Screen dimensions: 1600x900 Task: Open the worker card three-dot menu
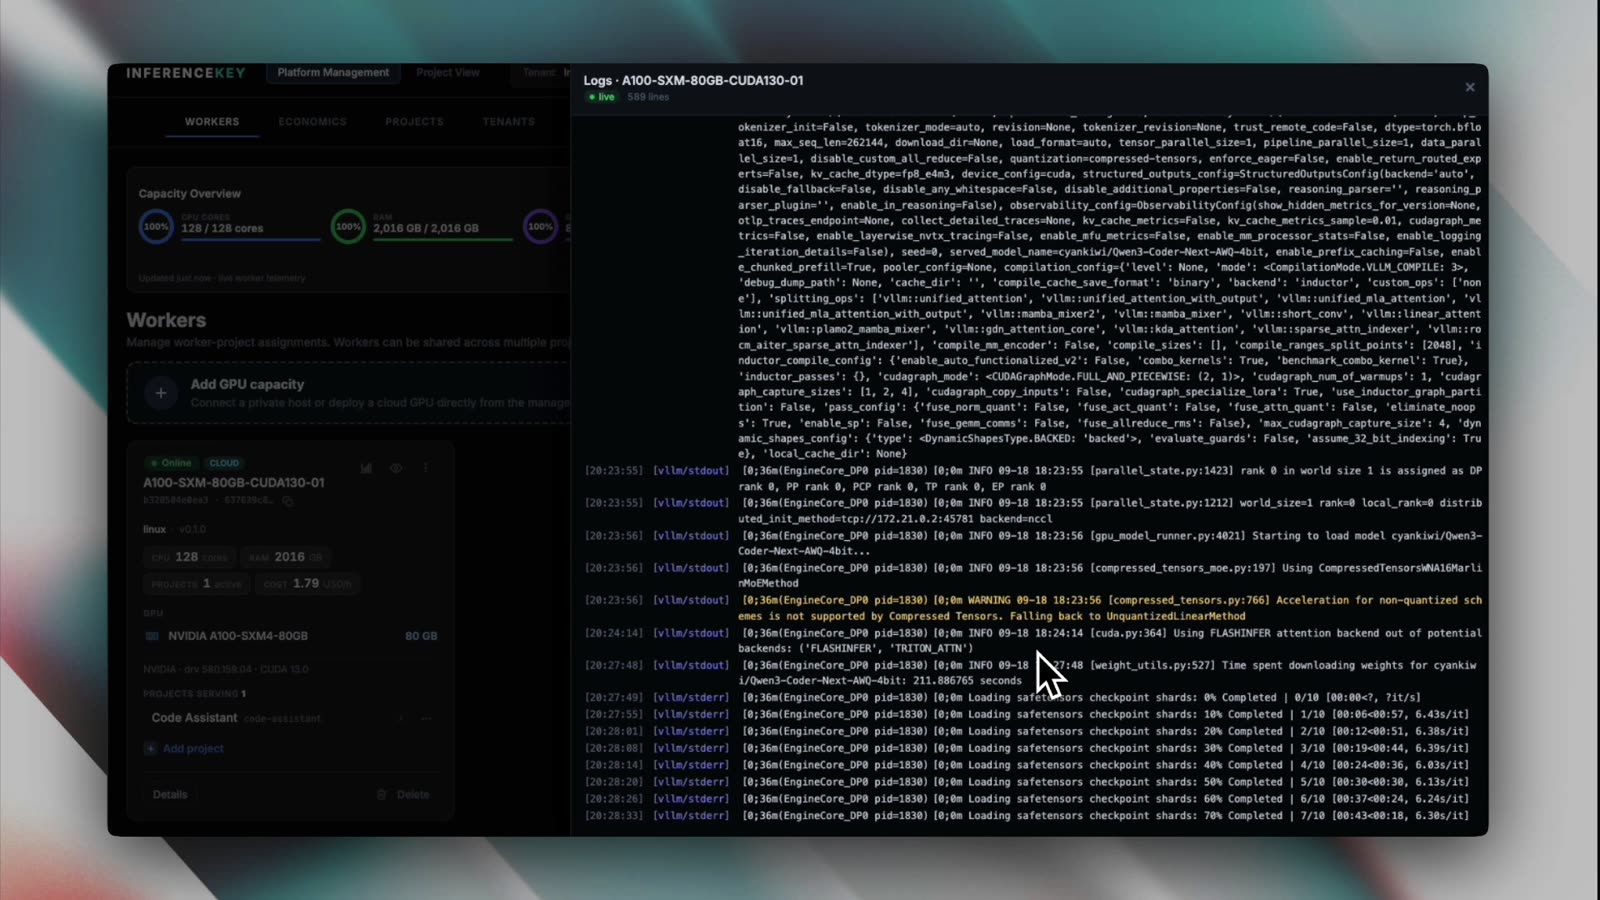pos(425,468)
